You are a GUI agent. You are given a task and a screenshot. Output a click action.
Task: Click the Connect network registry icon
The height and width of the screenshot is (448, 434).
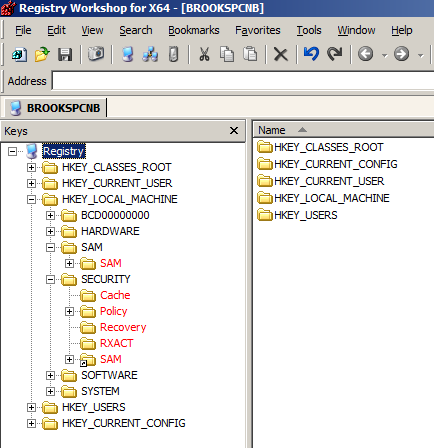pyautogui.click(x=150, y=54)
